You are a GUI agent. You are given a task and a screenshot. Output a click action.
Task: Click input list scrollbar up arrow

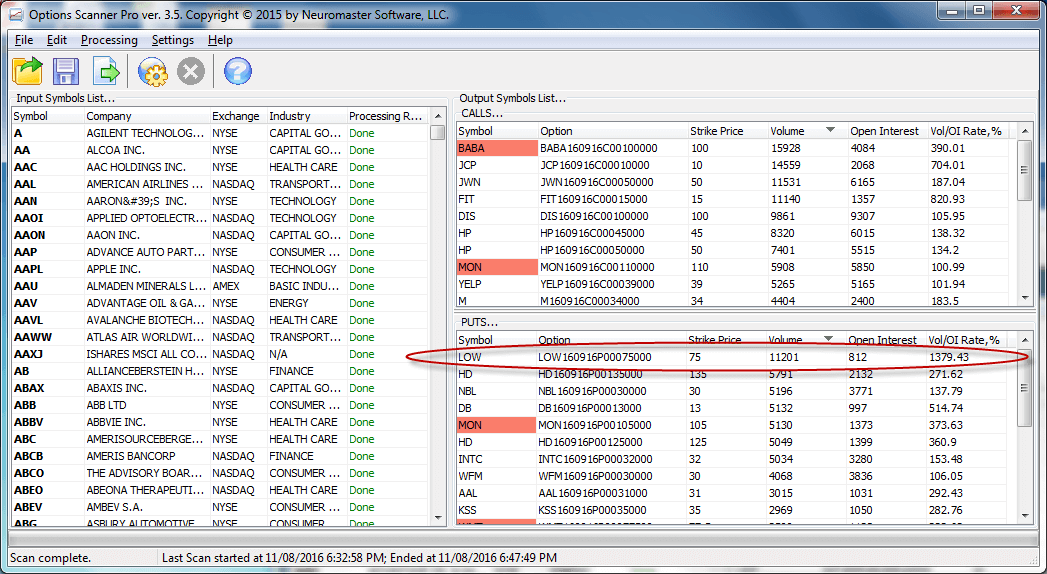[437, 117]
